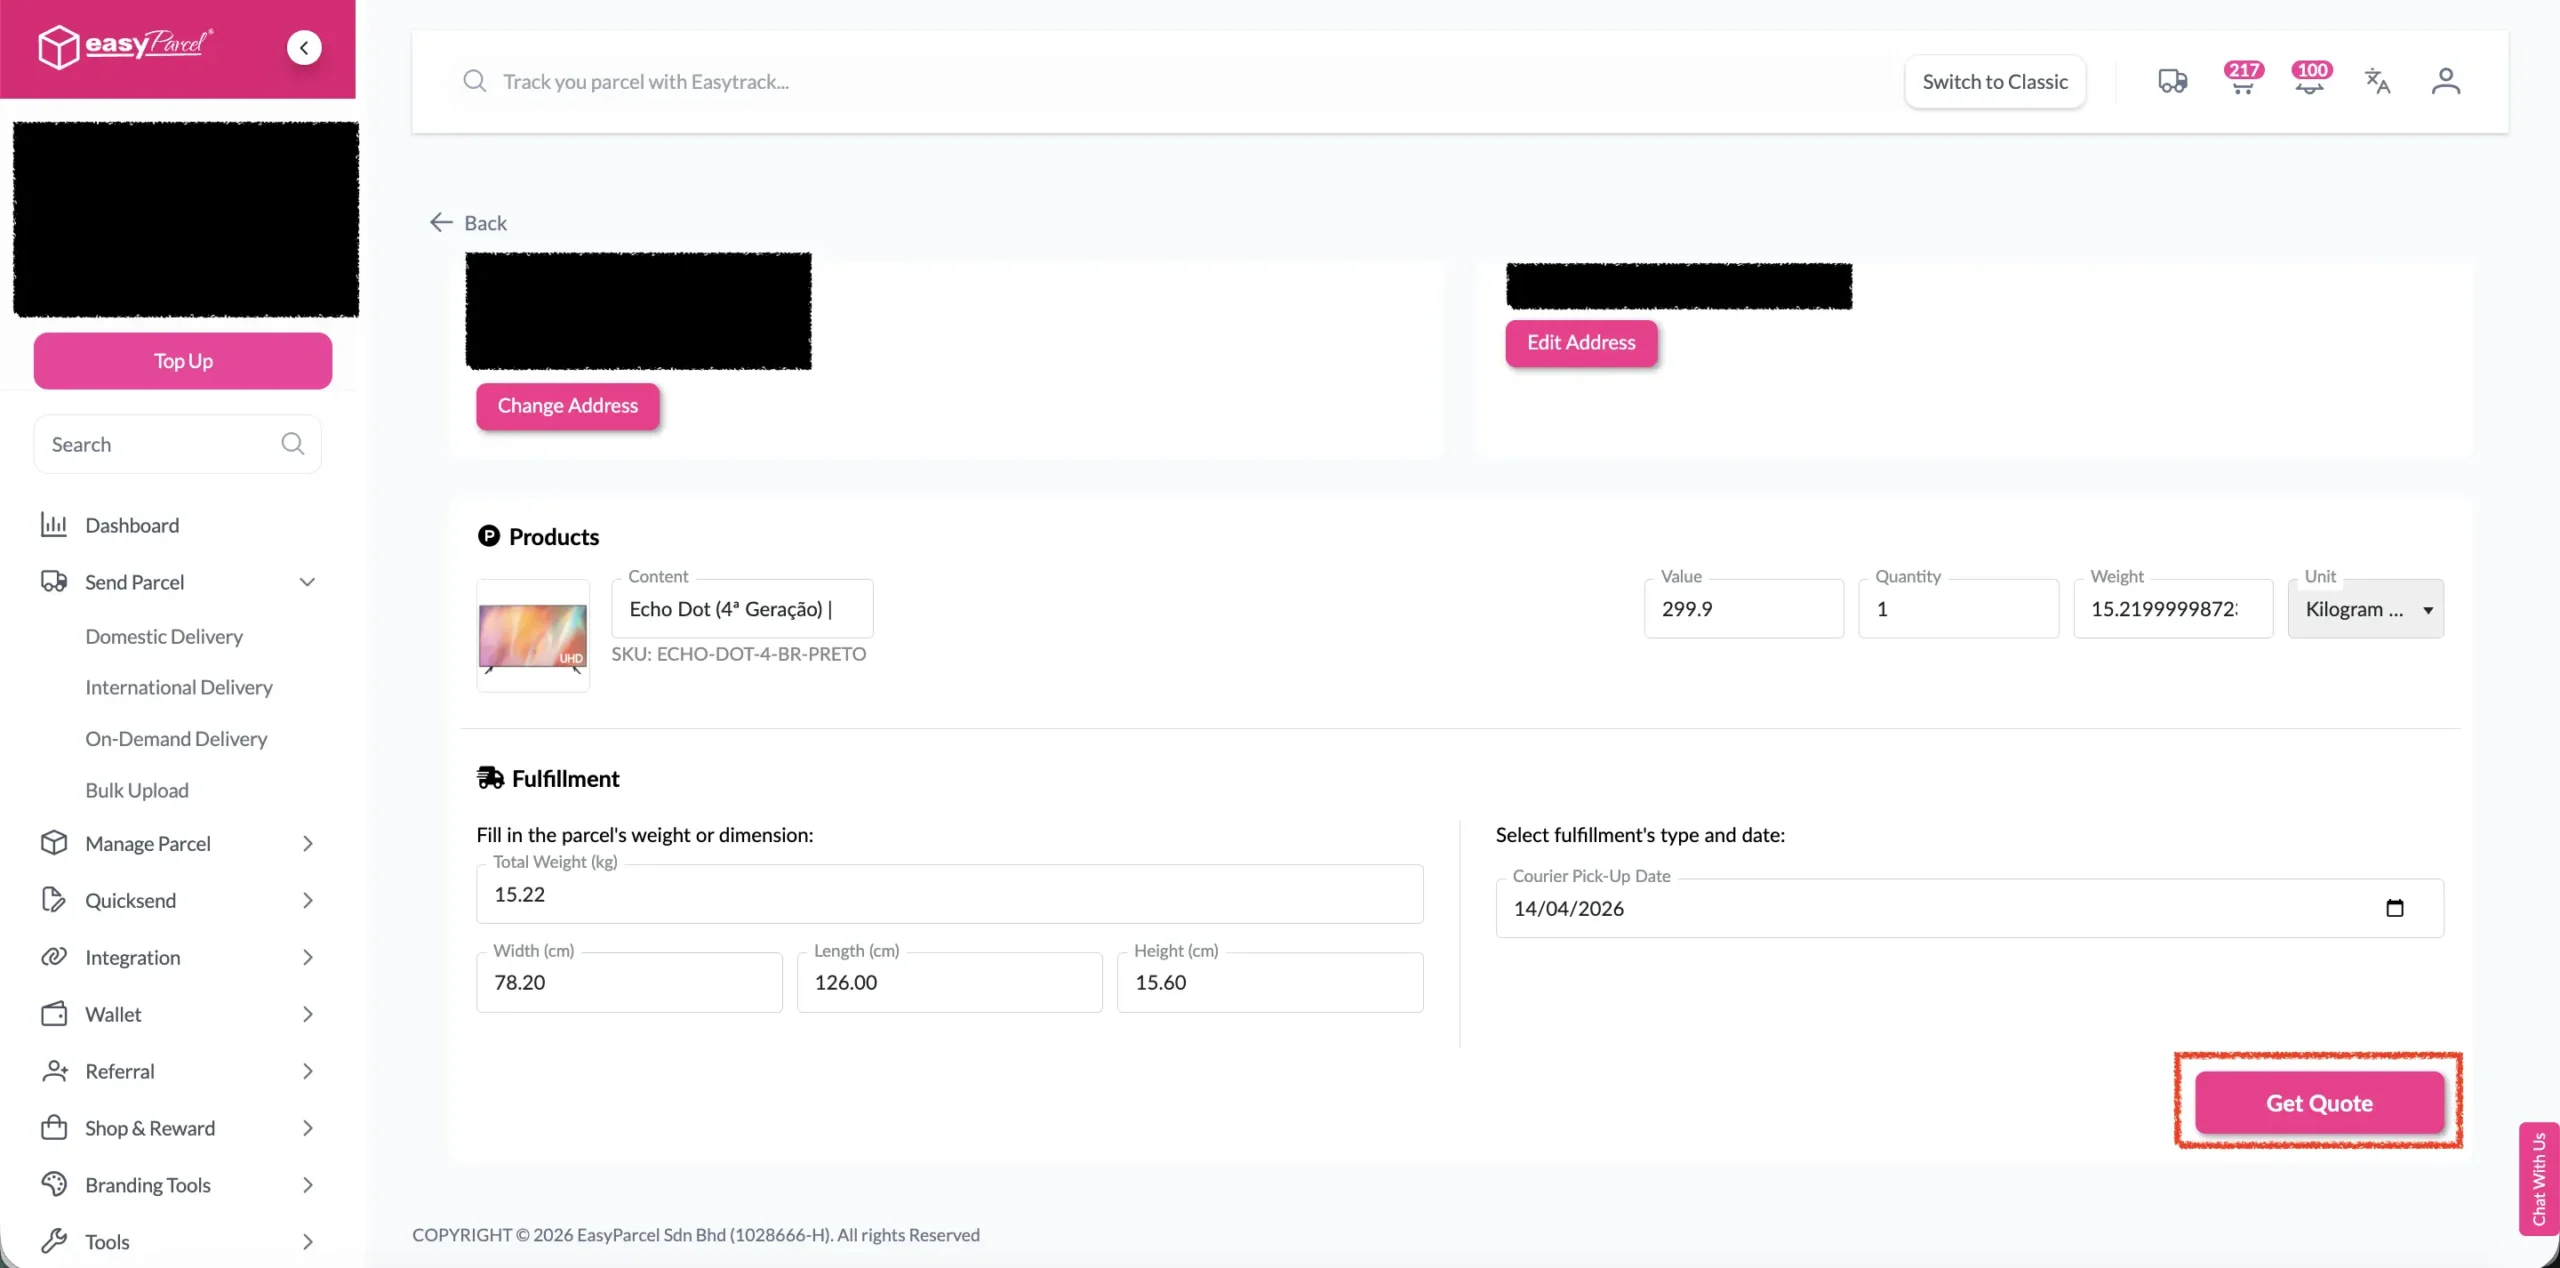The width and height of the screenshot is (2560, 1268).
Task: Click the Dashboard chart icon
Action: [54, 525]
